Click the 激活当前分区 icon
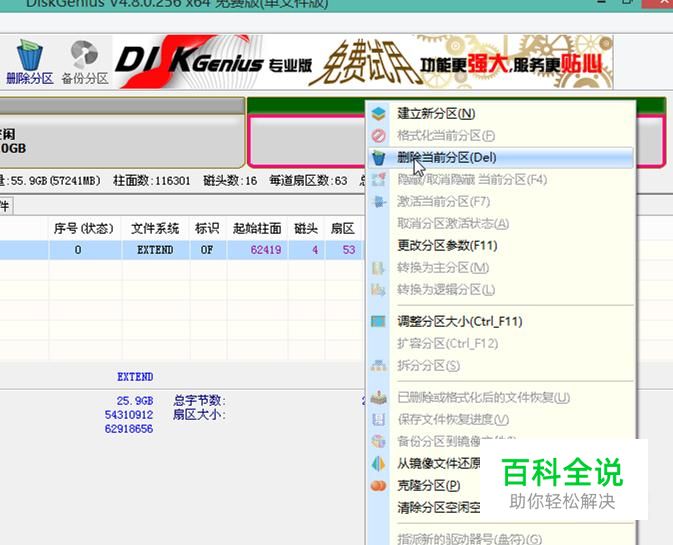The image size is (673, 545). [x=379, y=201]
